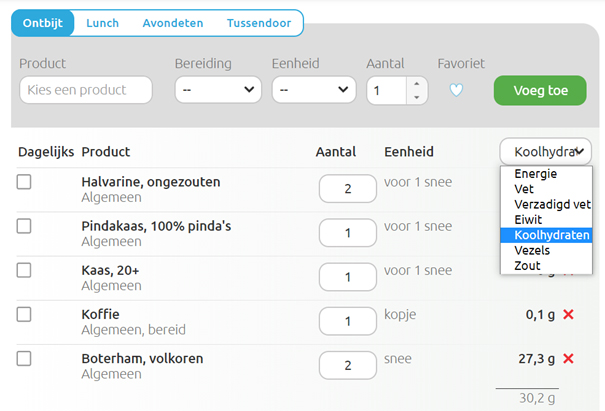Choose Eiwit in the dropdown list

point(531,220)
